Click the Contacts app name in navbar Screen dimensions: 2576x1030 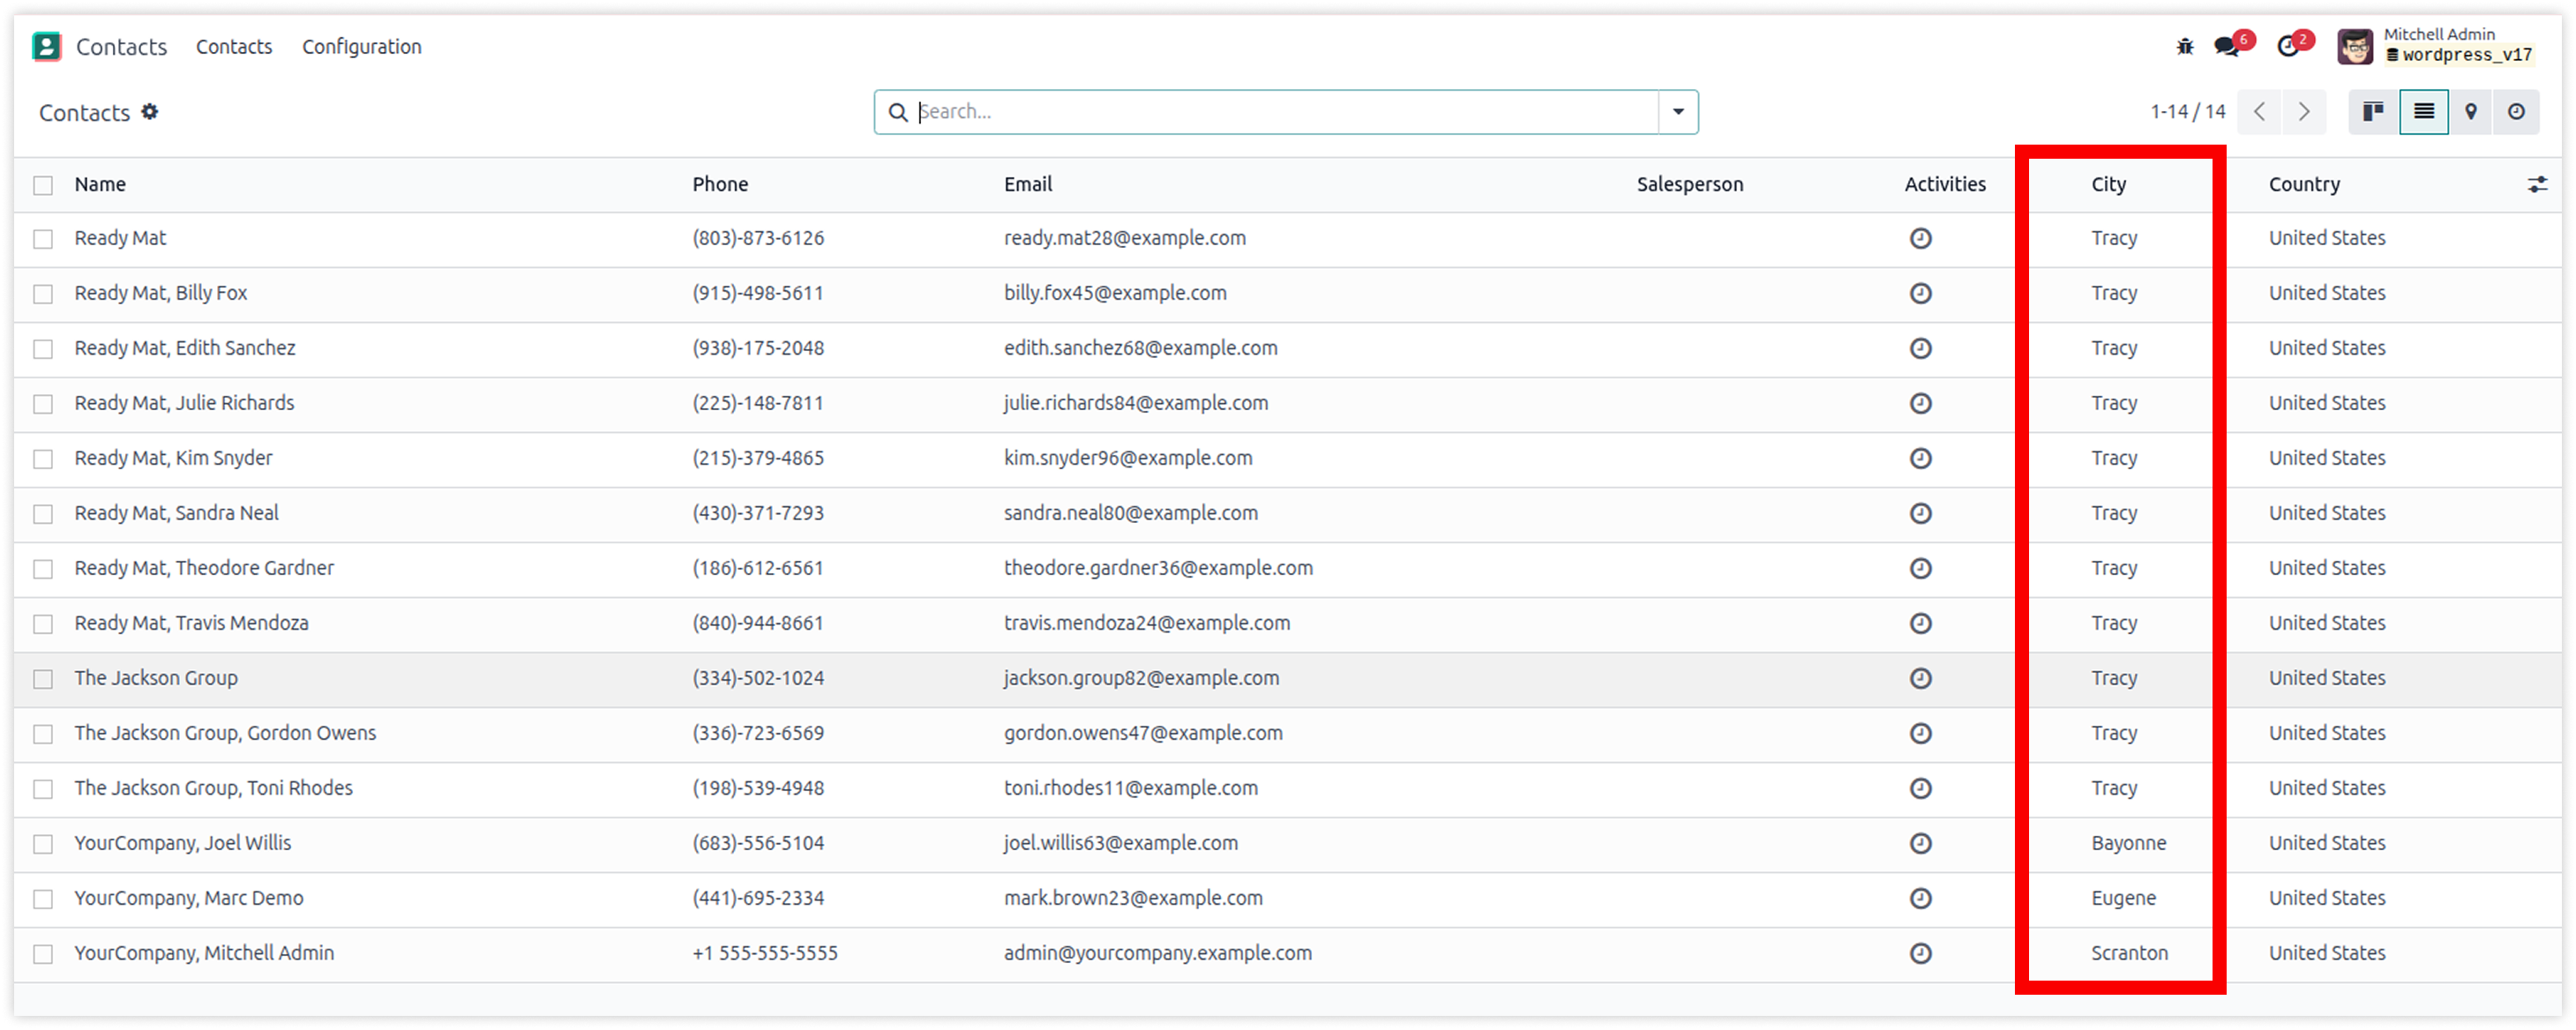click(x=121, y=47)
